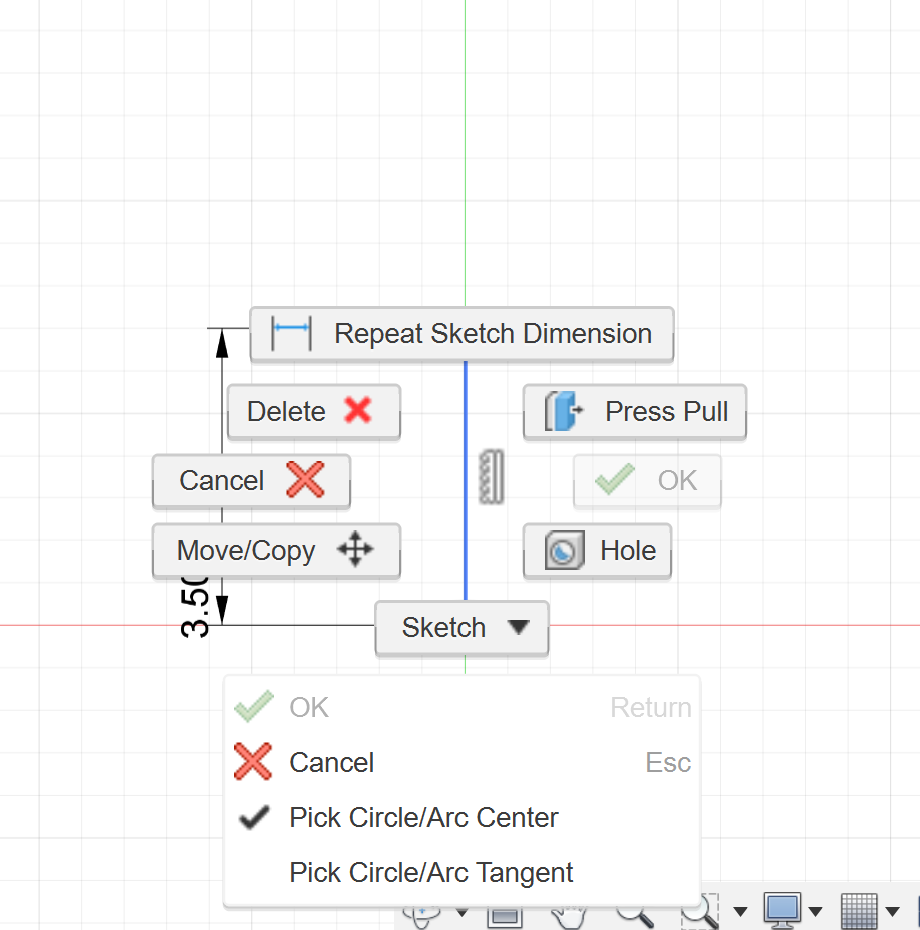Choose Cancel from the context menu
This screenshot has height=930, width=920.
(330, 762)
